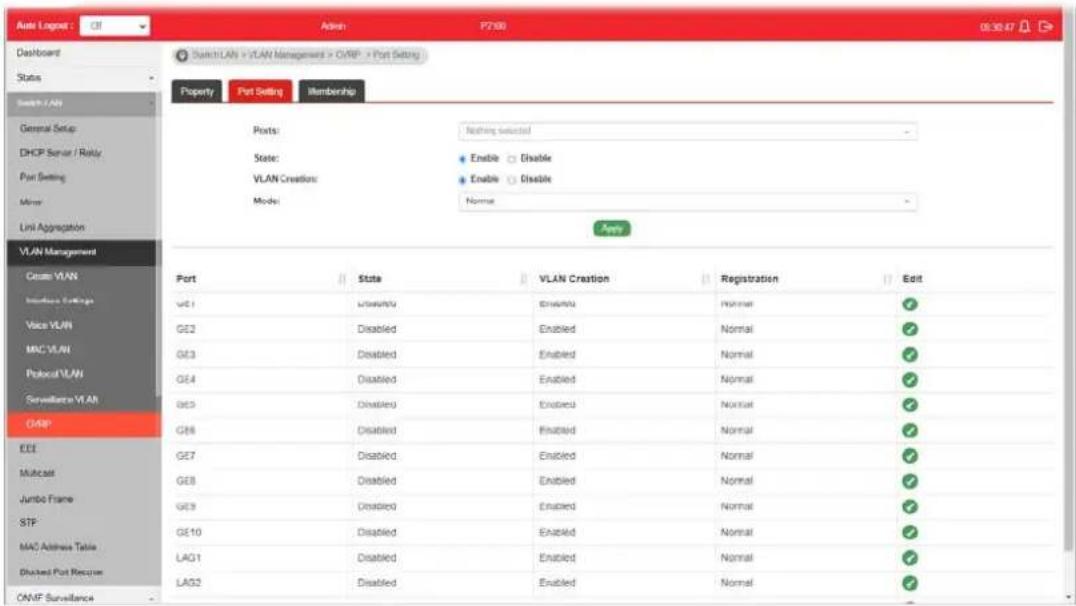Click the logout icon in header

1045,26
